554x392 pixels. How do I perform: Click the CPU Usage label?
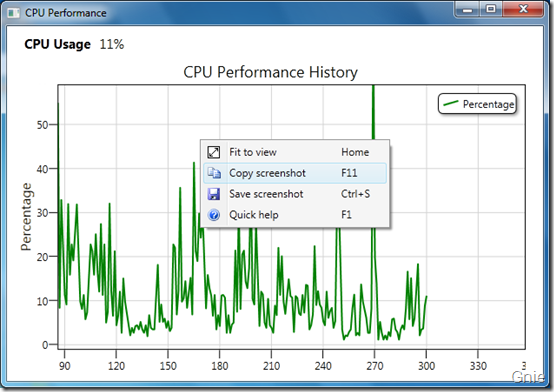click(57, 45)
